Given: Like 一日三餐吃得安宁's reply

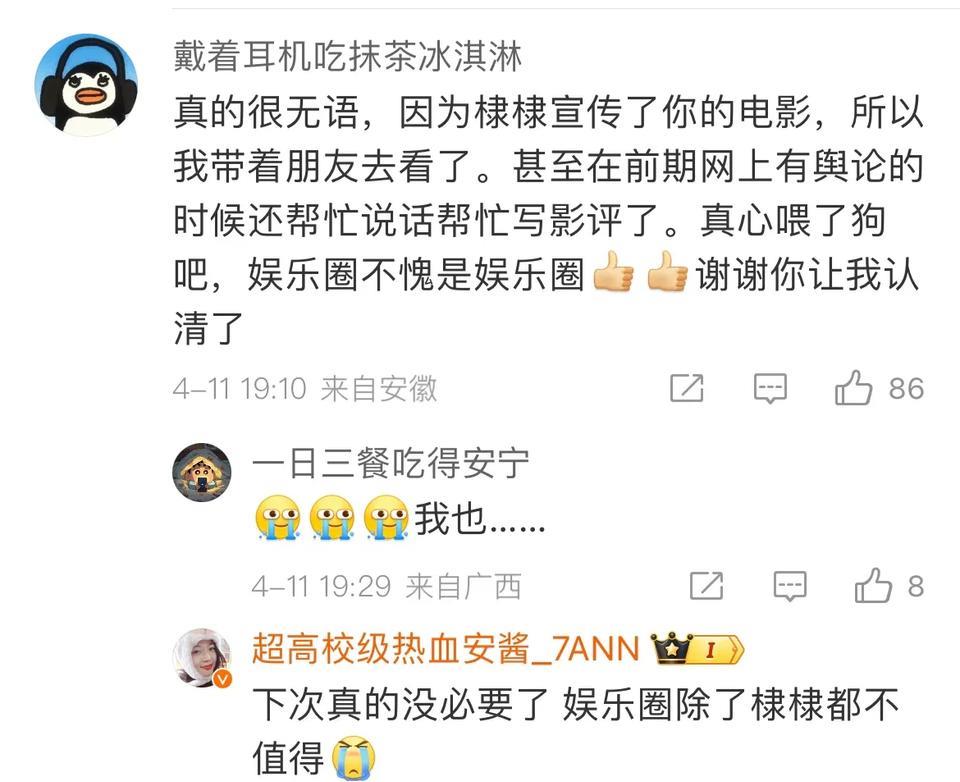Looking at the screenshot, I should coord(873,585).
